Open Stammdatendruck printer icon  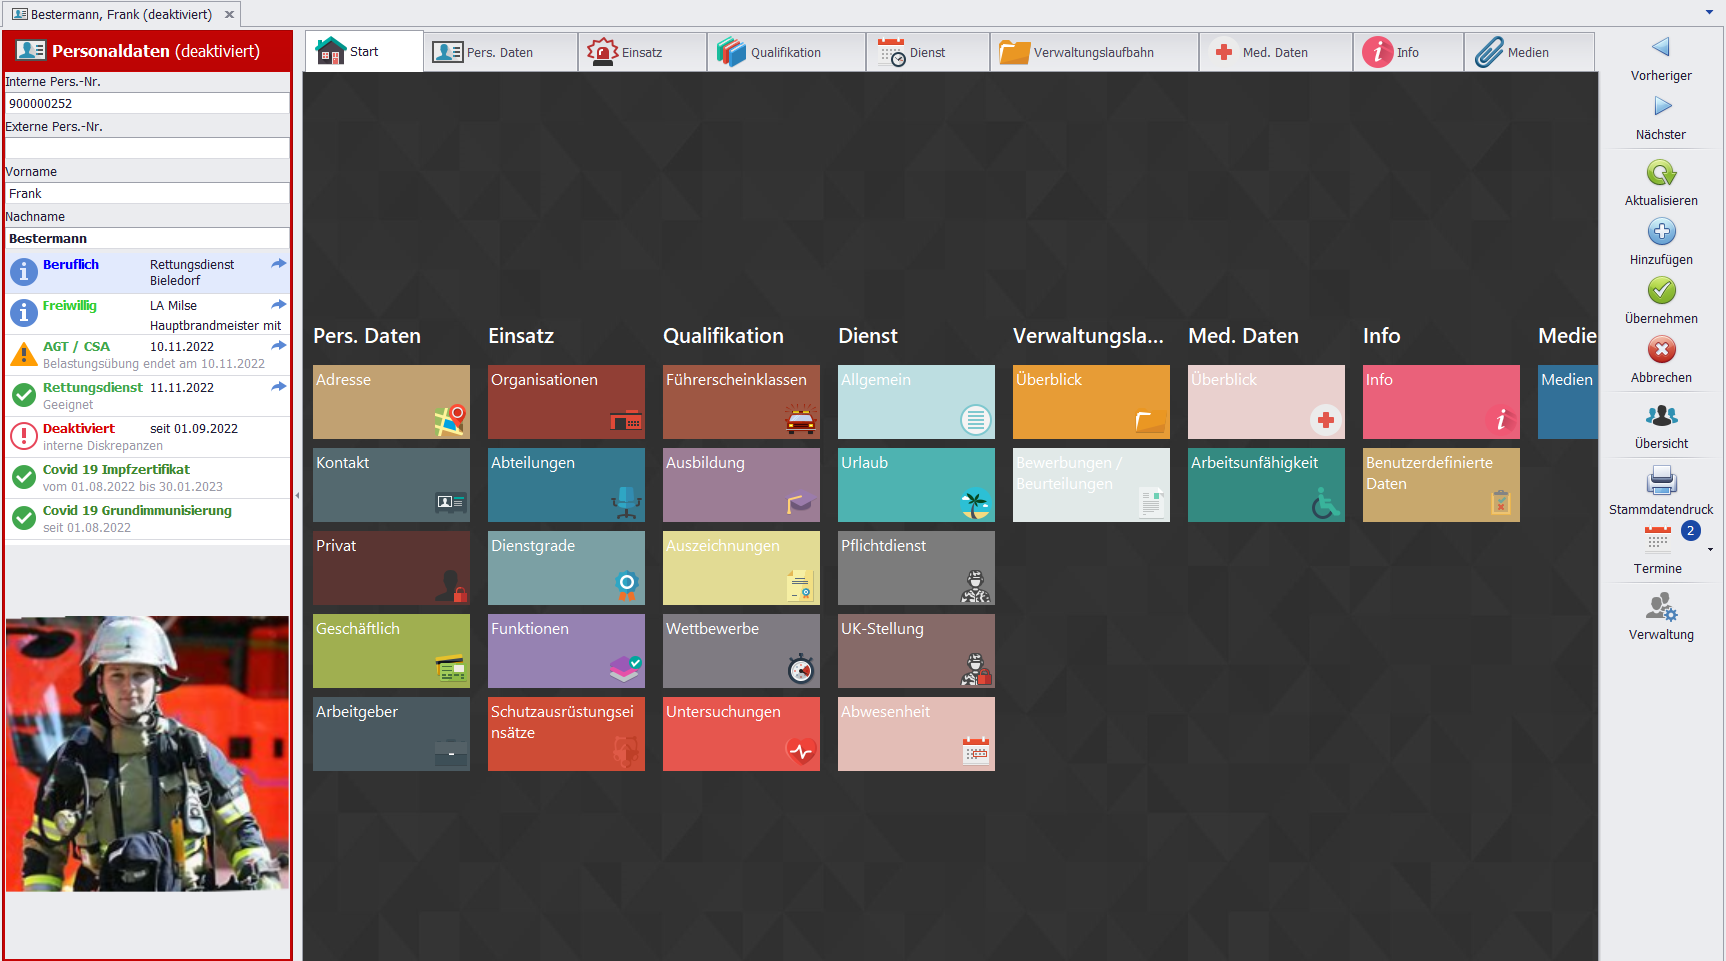click(1661, 482)
